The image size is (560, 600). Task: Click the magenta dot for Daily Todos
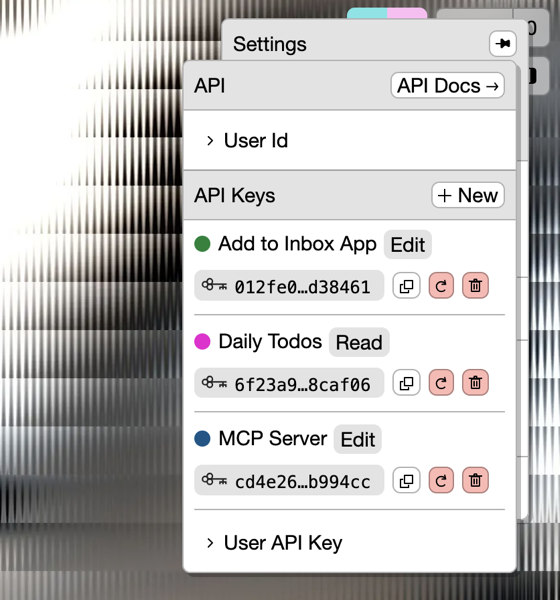[x=202, y=341]
